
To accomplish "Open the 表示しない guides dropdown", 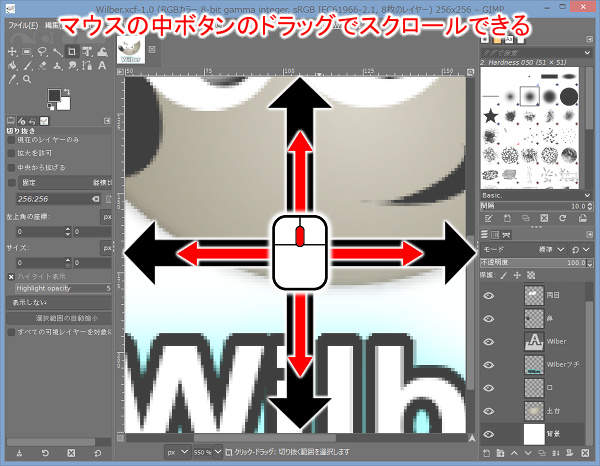I will (x=59, y=303).
